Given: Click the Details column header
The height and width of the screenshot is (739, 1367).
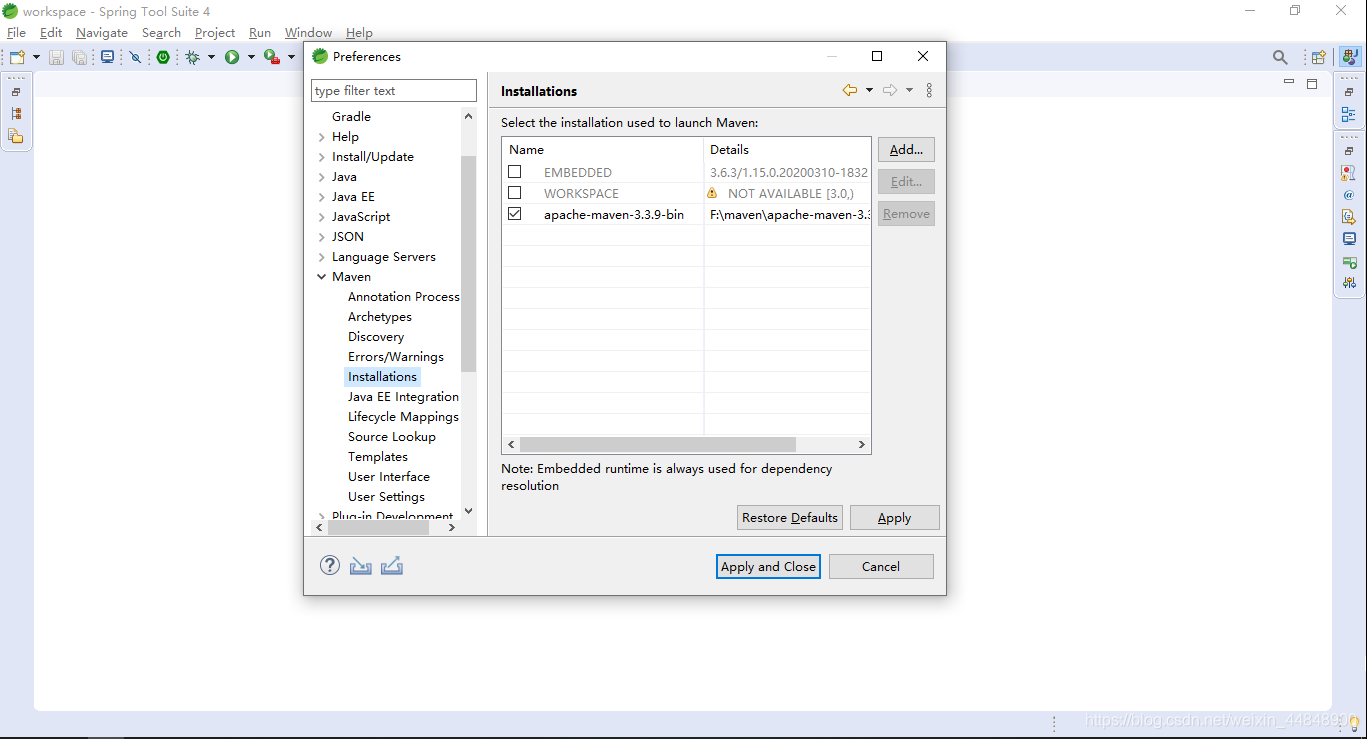Looking at the screenshot, I should tap(787, 149).
